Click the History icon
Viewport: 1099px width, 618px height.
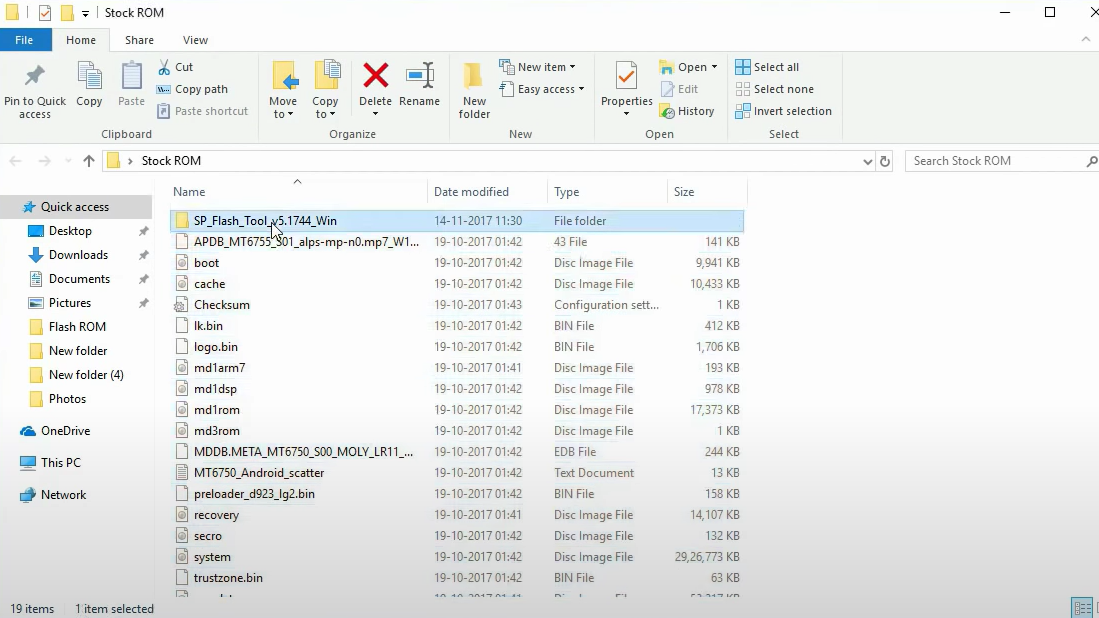[x=687, y=111]
